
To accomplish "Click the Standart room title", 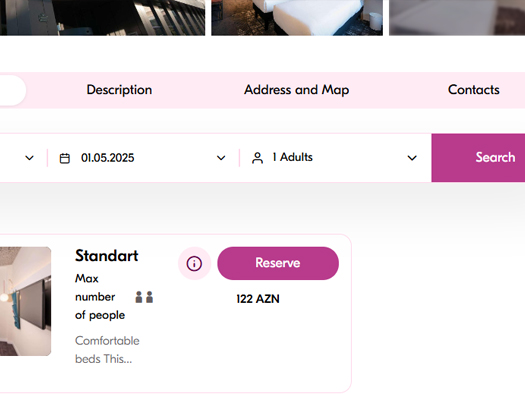I will 106,256.
